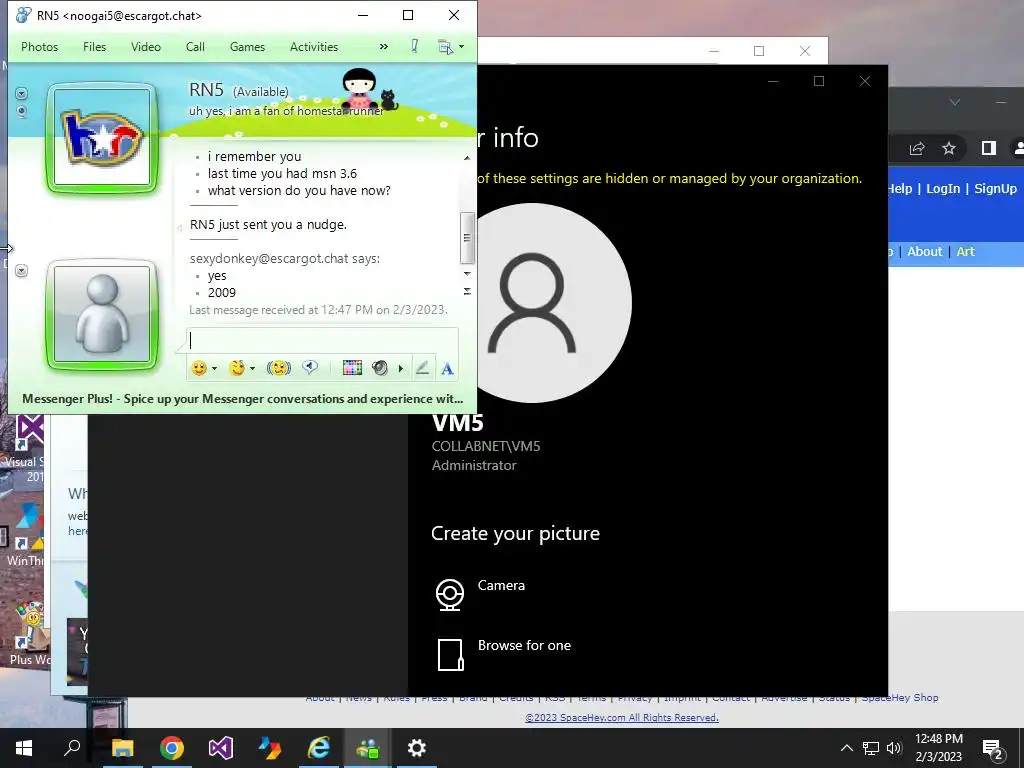Click the Messenger Plus sounds speaker icon
Screen dimensions: 1024x768
tap(379, 368)
